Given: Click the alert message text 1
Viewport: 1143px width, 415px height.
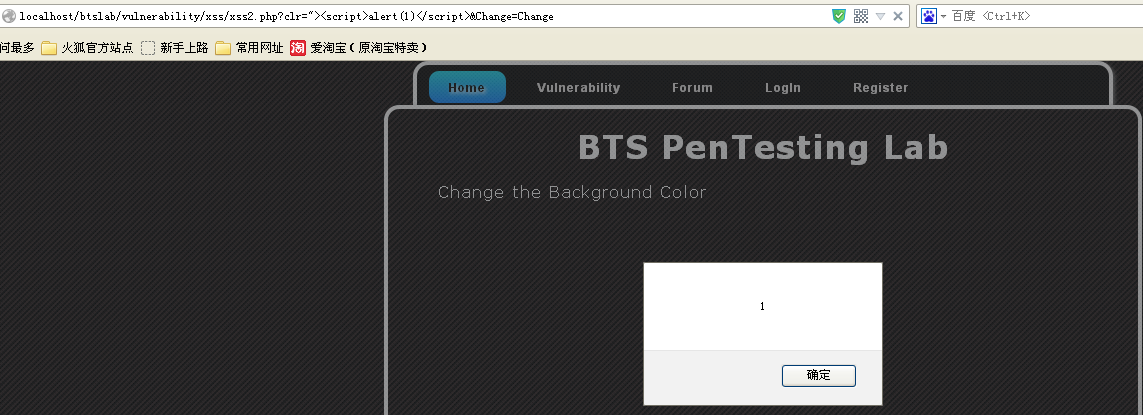Looking at the screenshot, I should click(762, 306).
